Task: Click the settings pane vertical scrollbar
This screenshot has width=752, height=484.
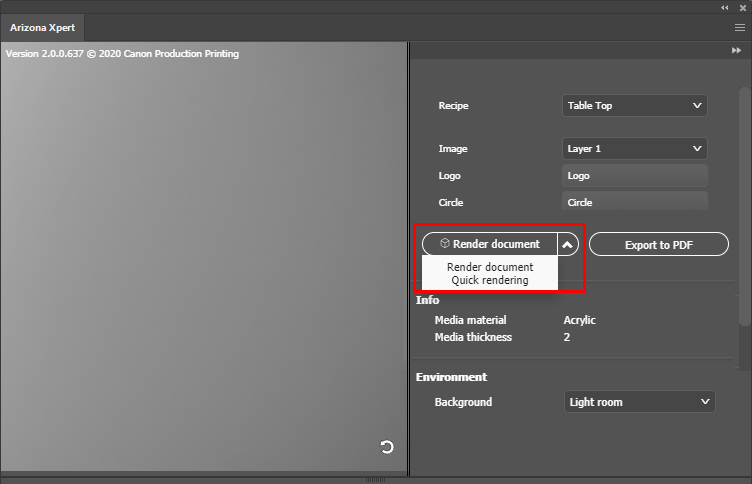Action: pyautogui.click(x=744, y=206)
